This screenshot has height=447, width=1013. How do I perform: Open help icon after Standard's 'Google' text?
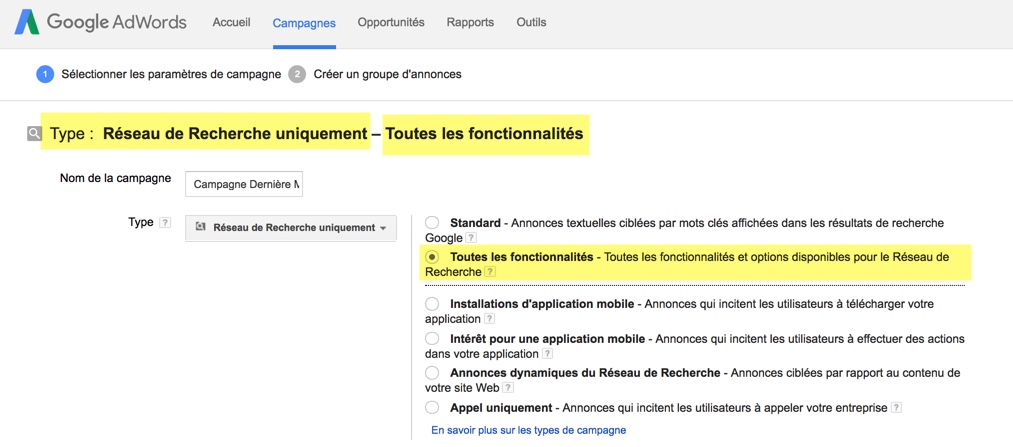point(471,238)
